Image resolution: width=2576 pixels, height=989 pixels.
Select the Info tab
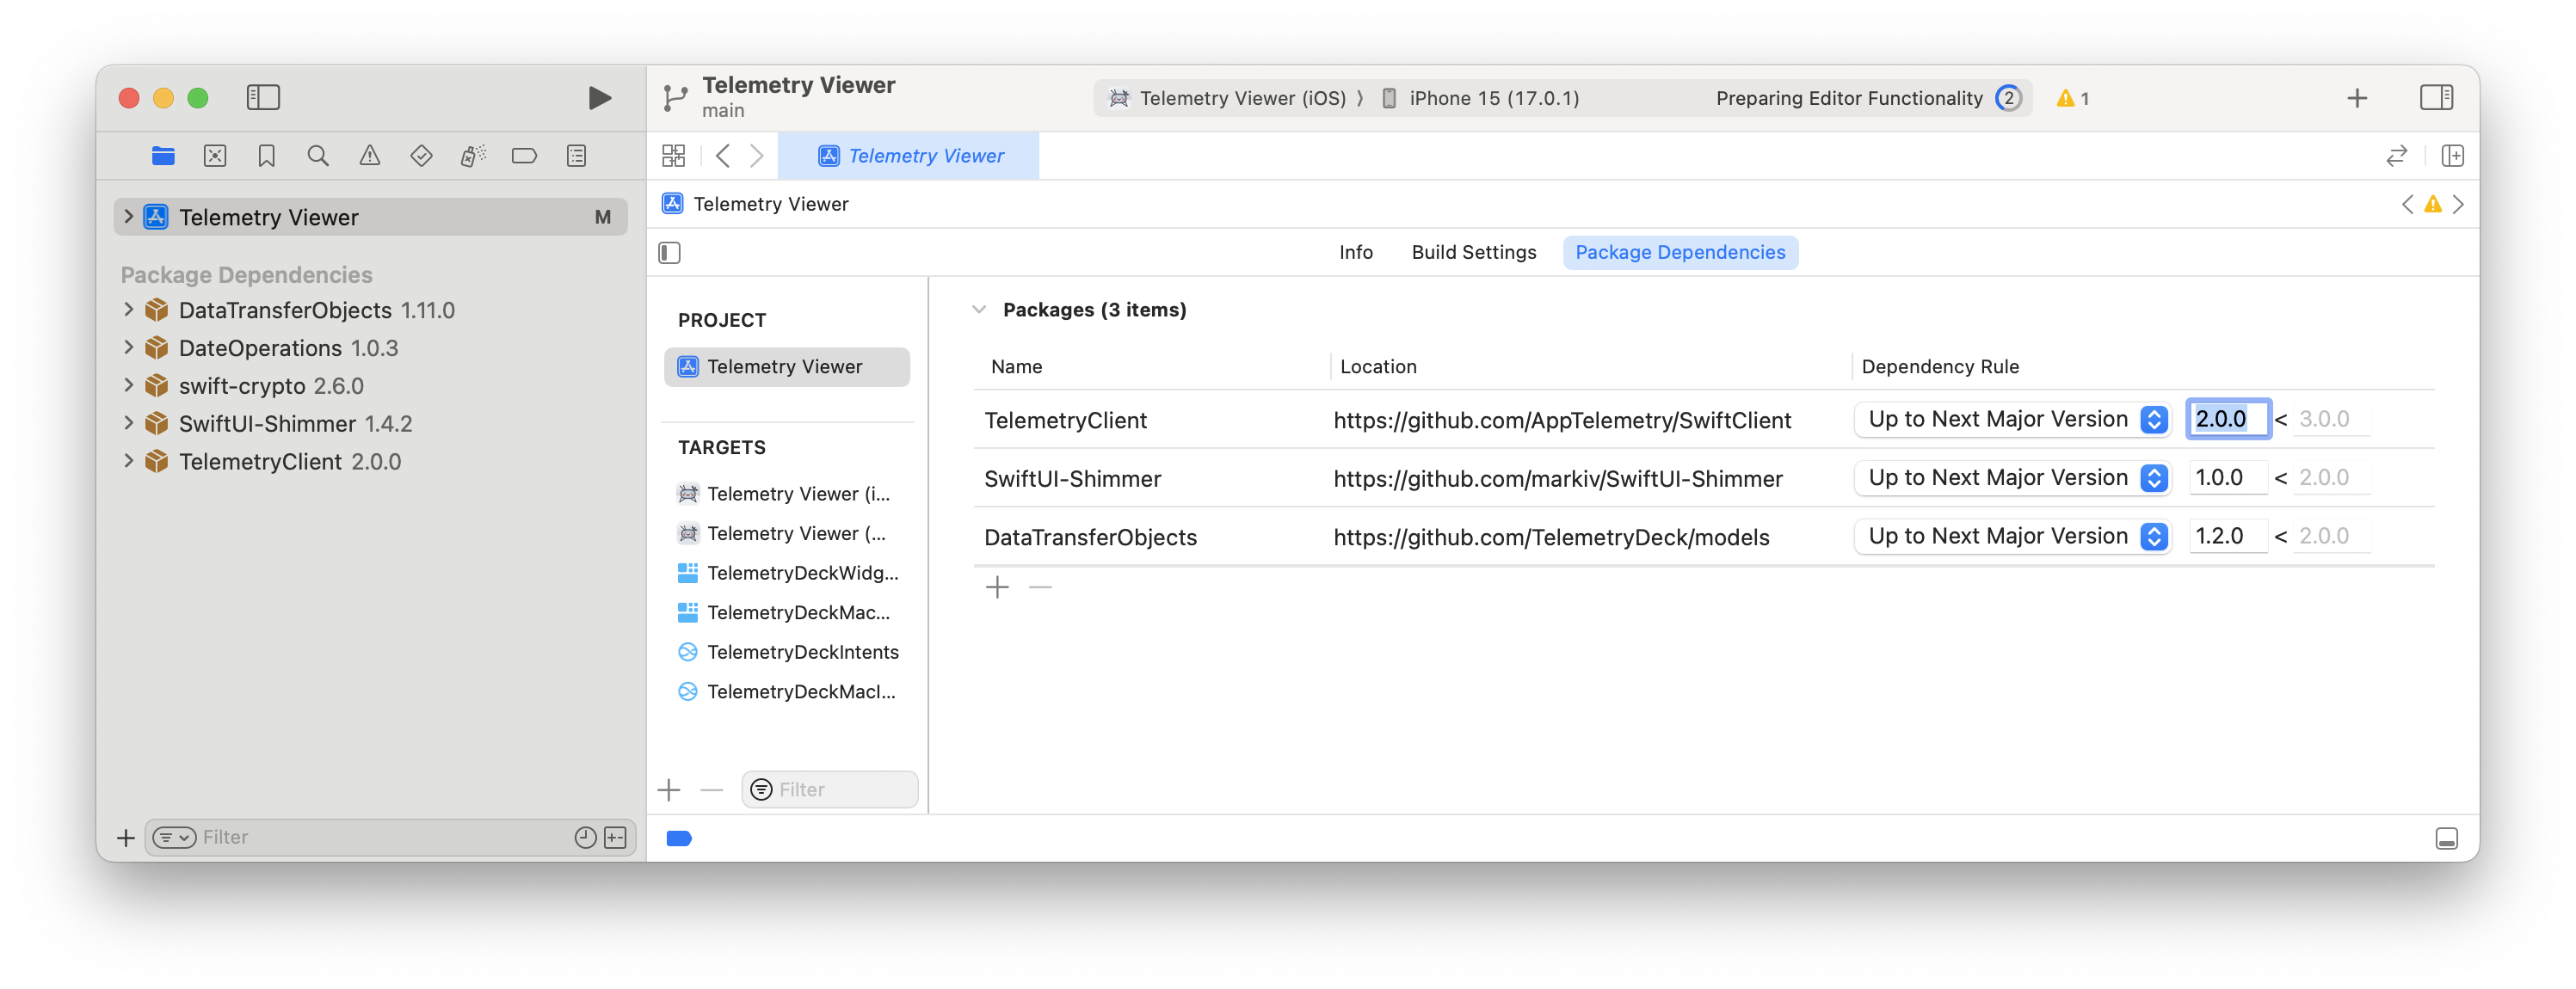tap(1356, 252)
